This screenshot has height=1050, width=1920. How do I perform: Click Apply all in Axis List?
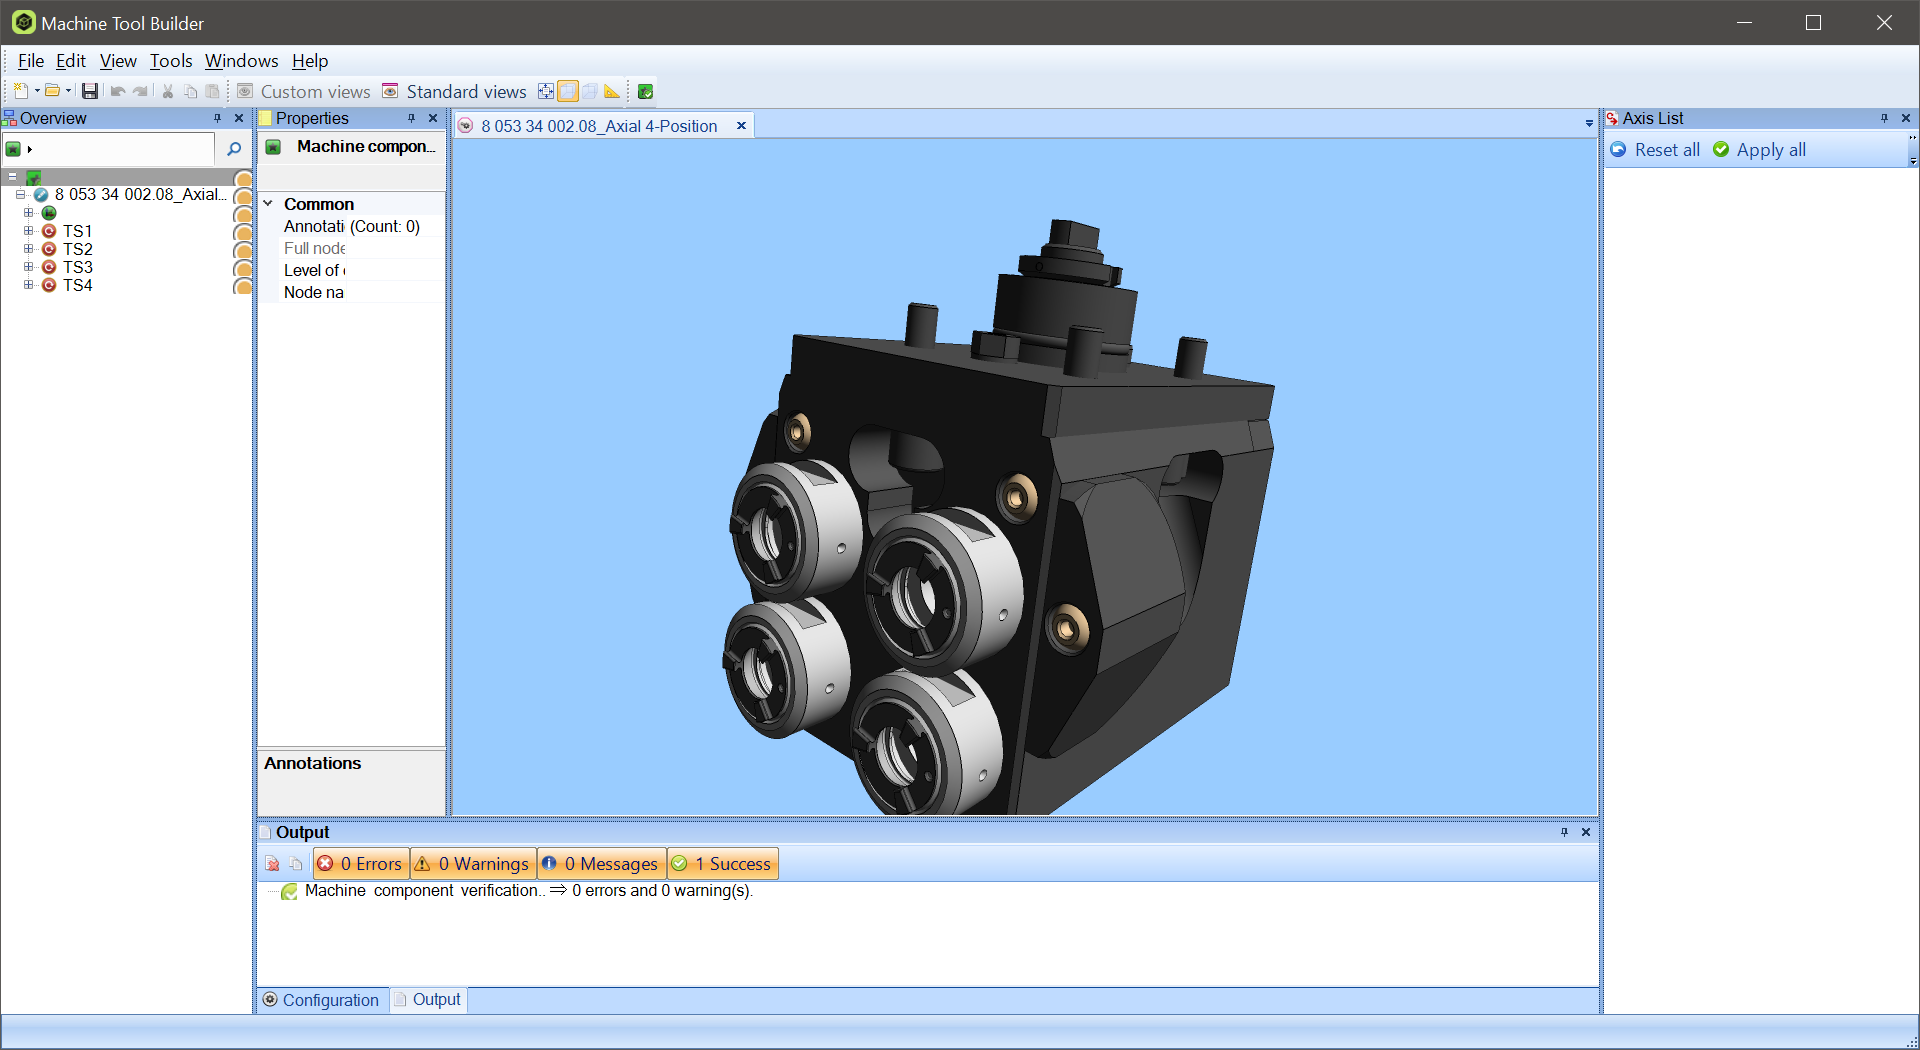(1760, 150)
